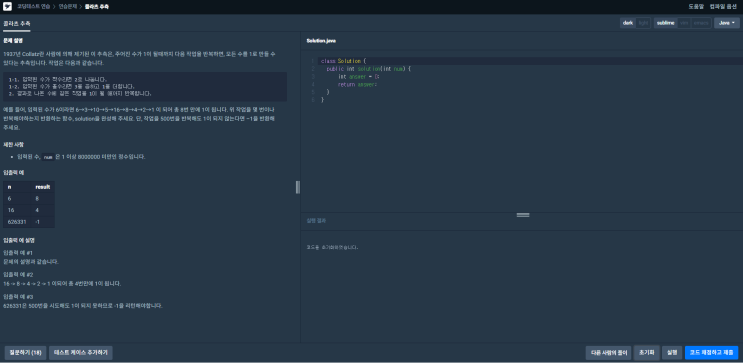
Task: Click the code line 'int answer = 0;'
Action: click(359, 76)
